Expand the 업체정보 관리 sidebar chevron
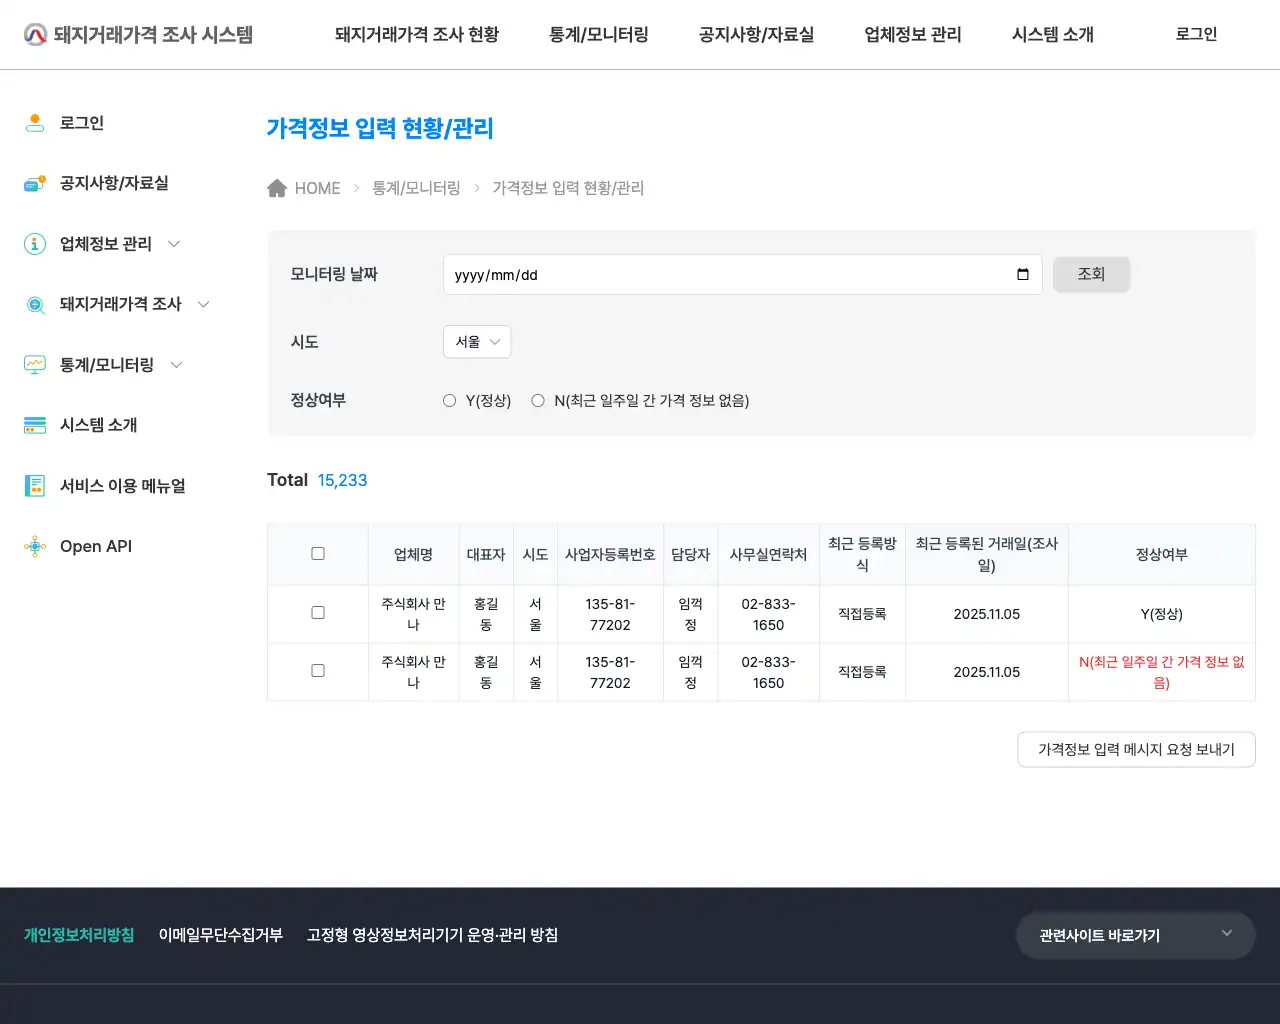The width and height of the screenshot is (1280, 1024). pyautogui.click(x=174, y=243)
